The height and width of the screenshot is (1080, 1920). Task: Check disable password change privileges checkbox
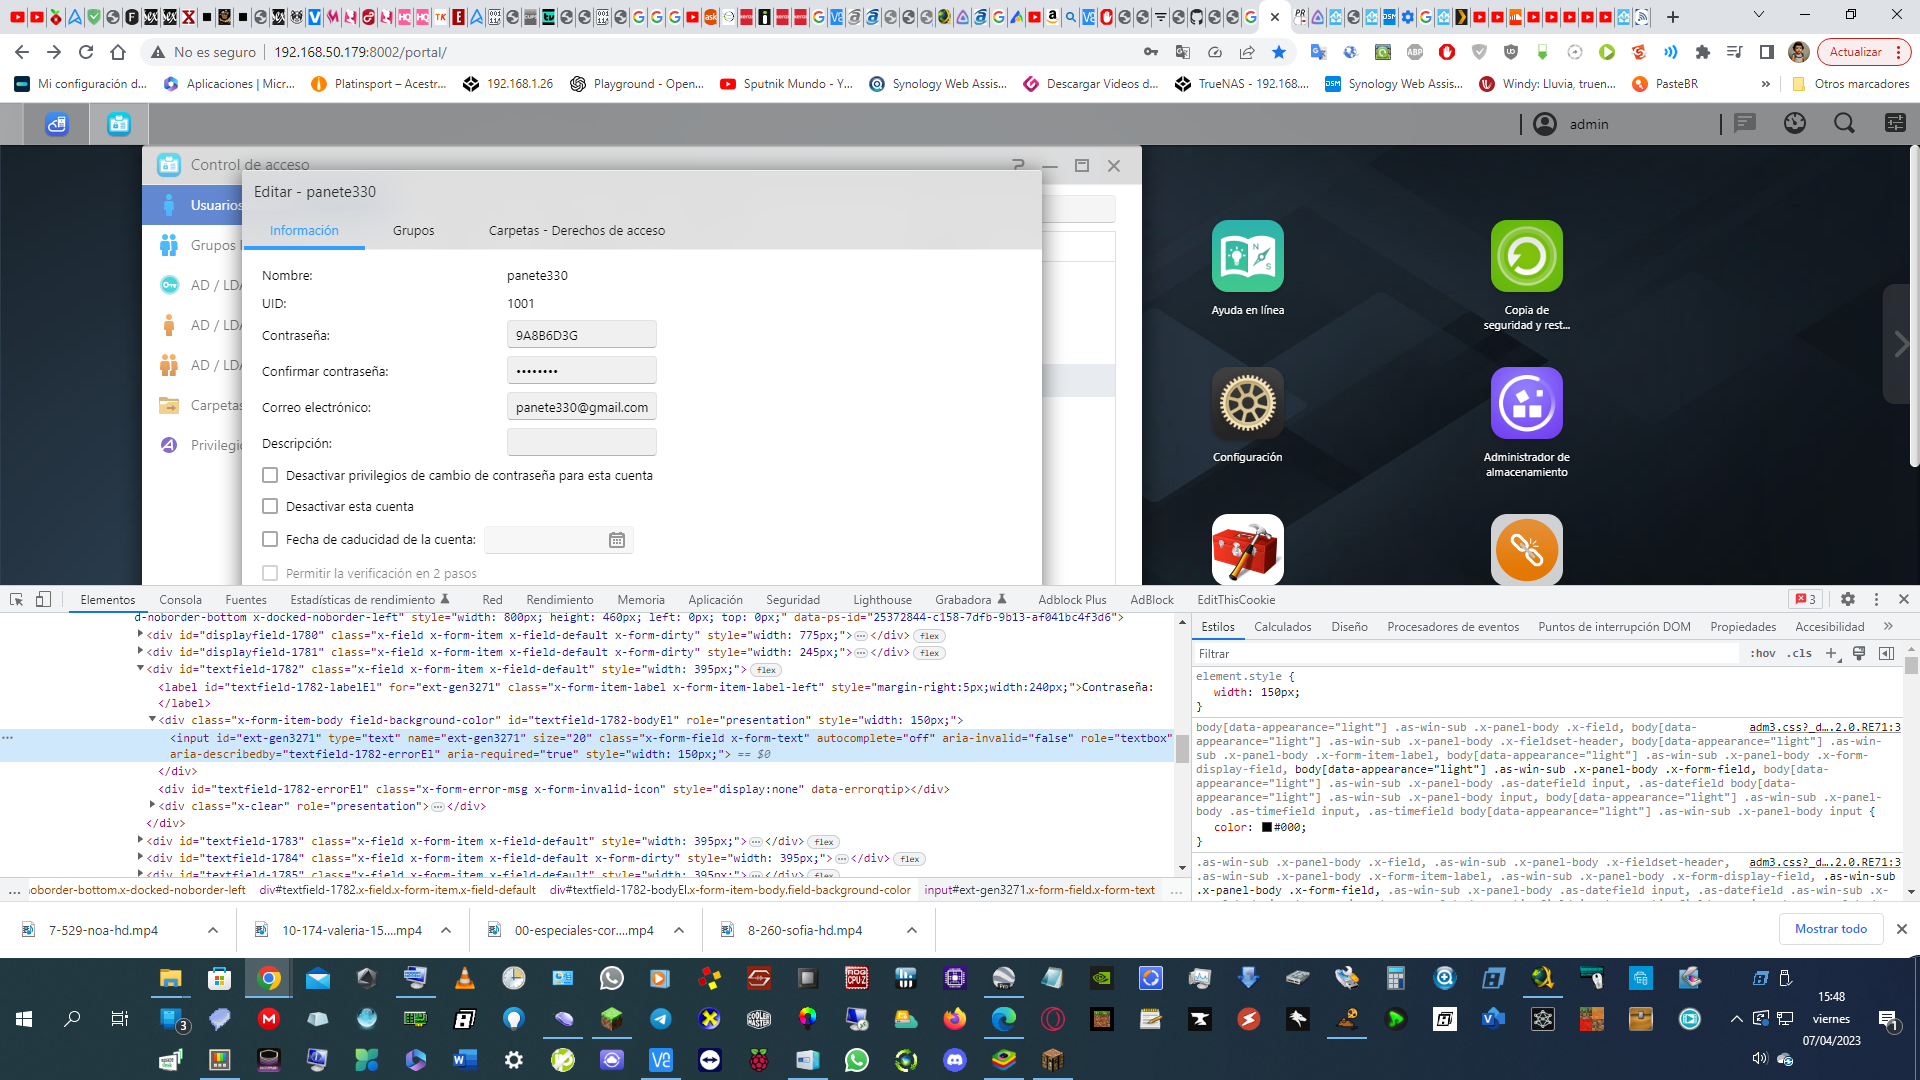(x=270, y=476)
